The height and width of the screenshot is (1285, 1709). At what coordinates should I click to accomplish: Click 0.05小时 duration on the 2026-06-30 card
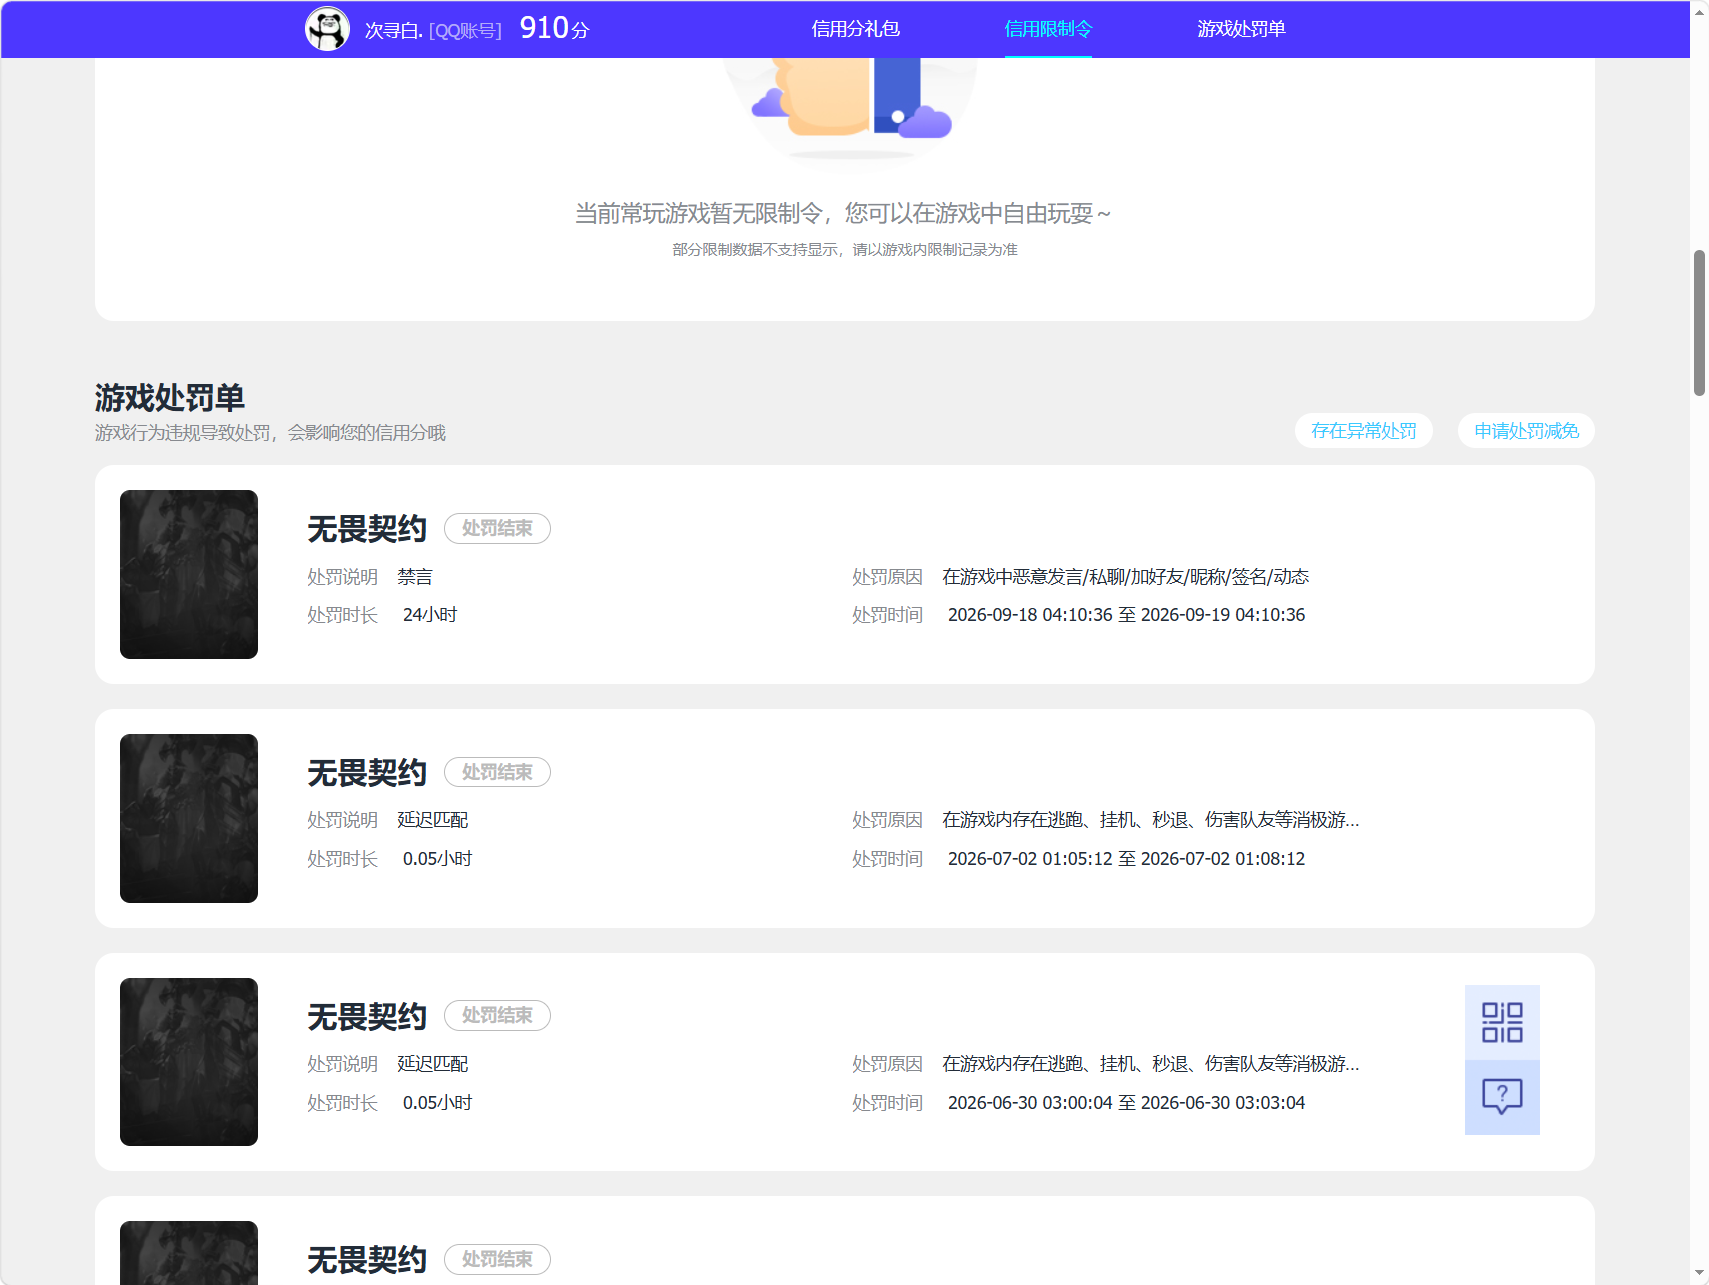437,1103
